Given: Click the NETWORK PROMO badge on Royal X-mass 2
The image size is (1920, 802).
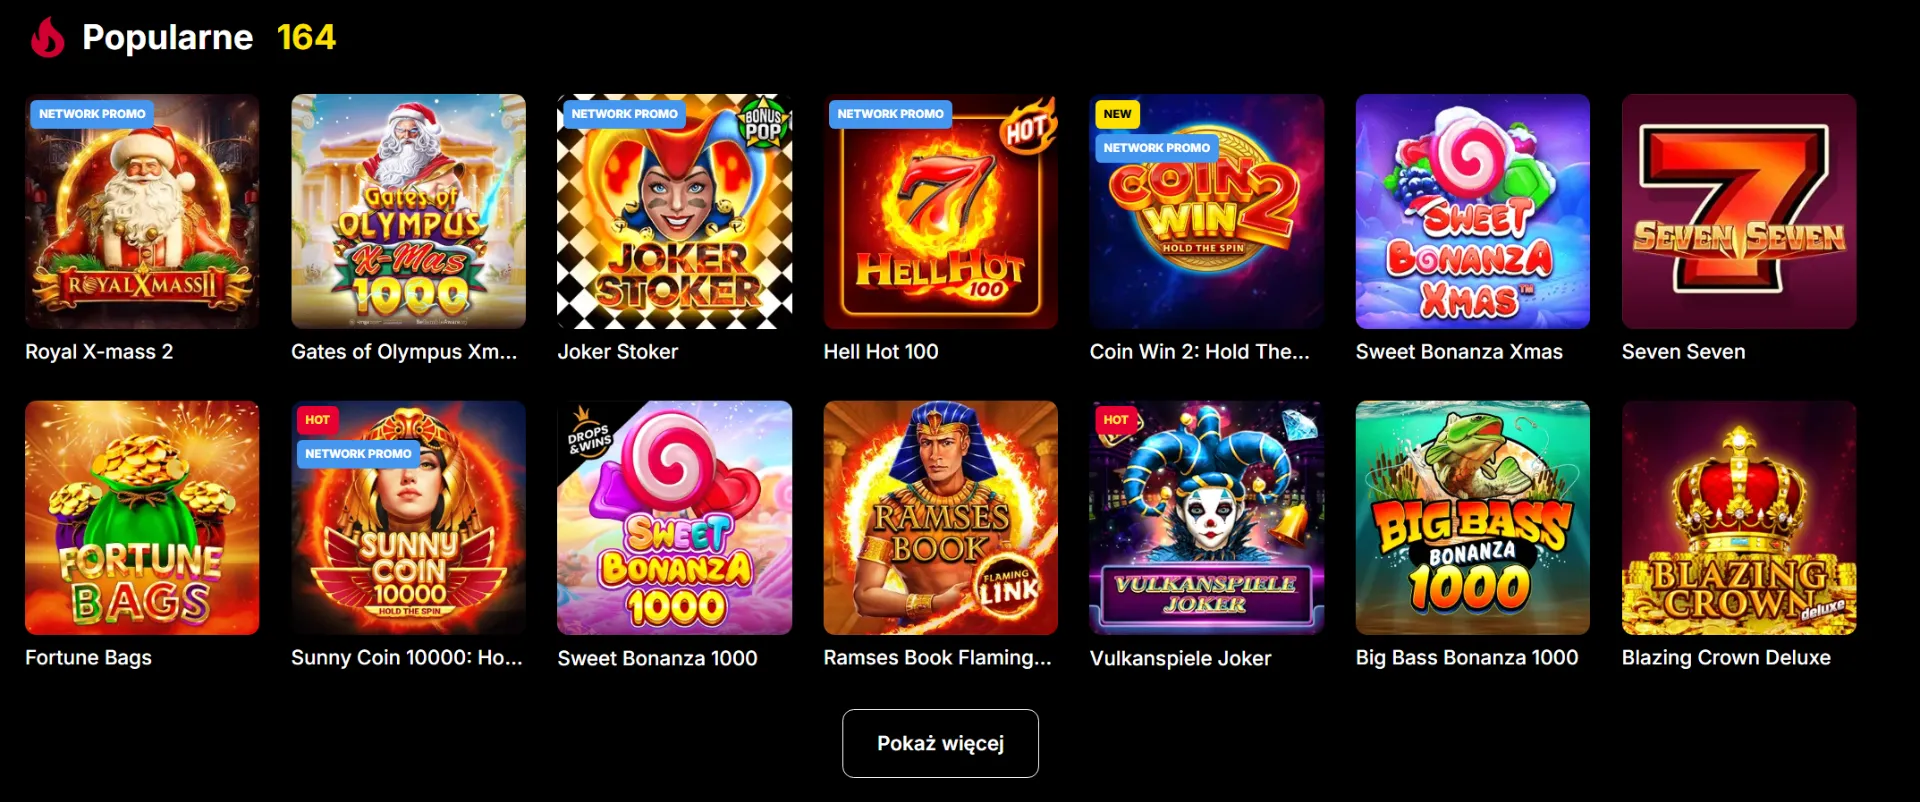Looking at the screenshot, I should click(x=91, y=114).
